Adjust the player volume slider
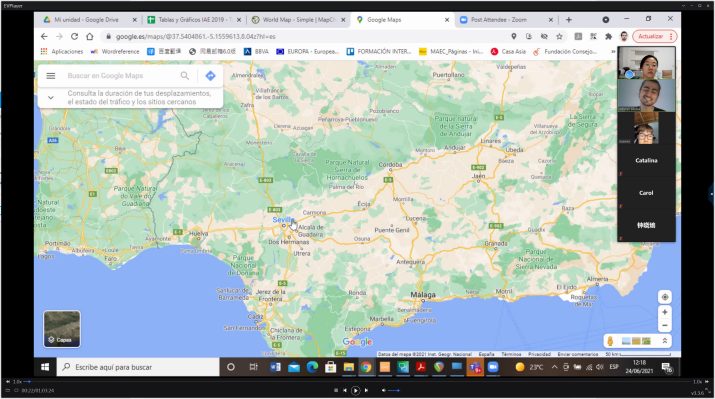715x399 pixels. [394, 390]
